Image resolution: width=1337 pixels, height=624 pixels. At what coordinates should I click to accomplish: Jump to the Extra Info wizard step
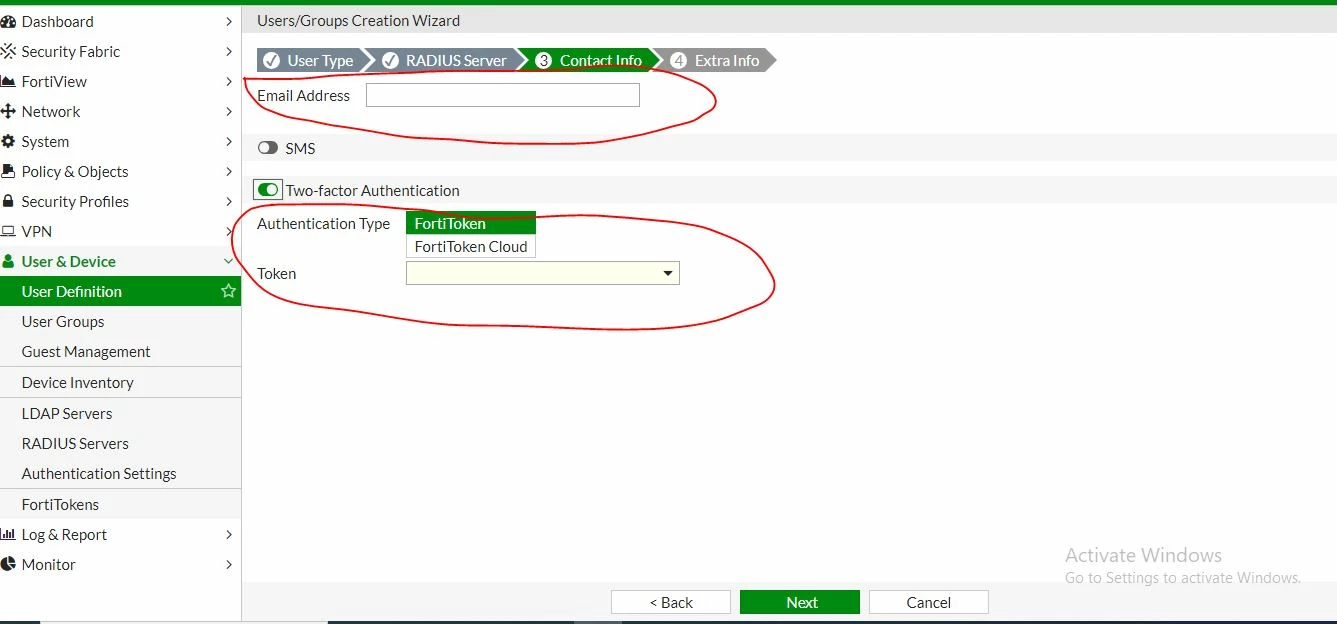[716, 60]
